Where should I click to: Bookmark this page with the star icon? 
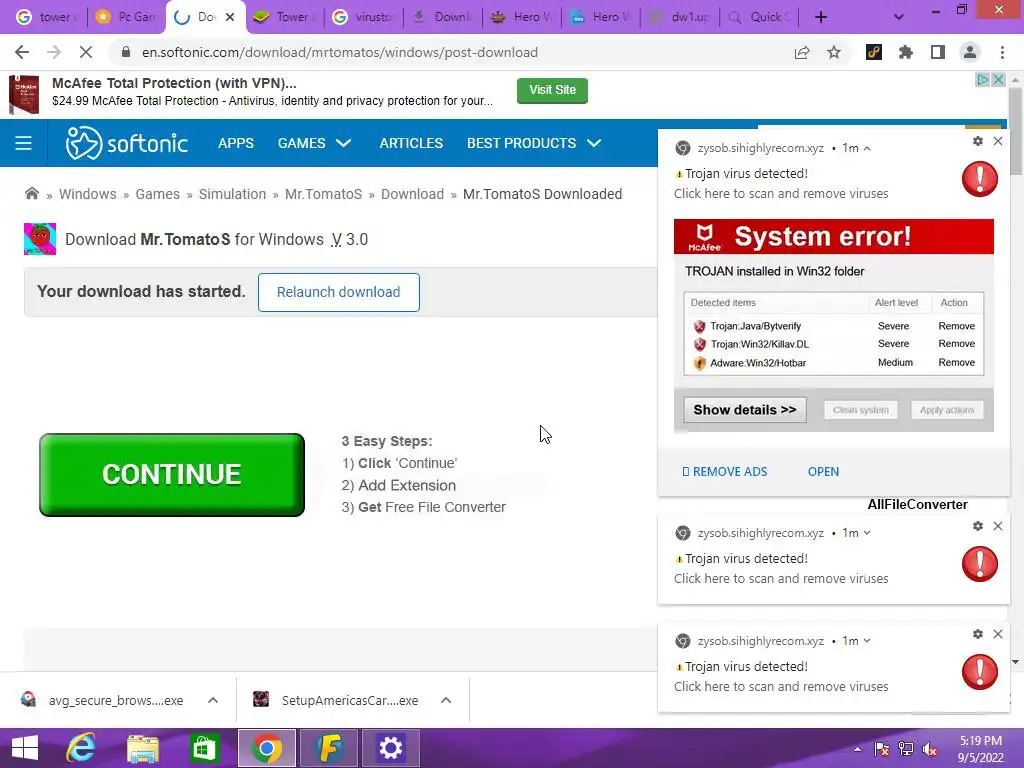click(x=834, y=52)
